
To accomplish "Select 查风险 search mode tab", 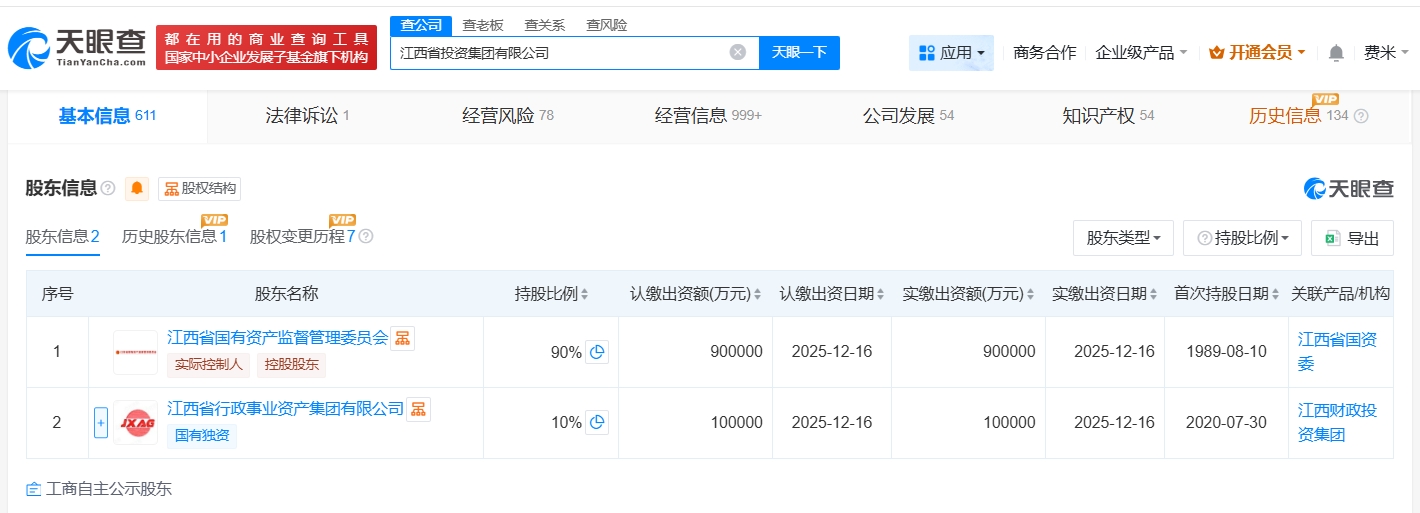I will tap(607, 25).
